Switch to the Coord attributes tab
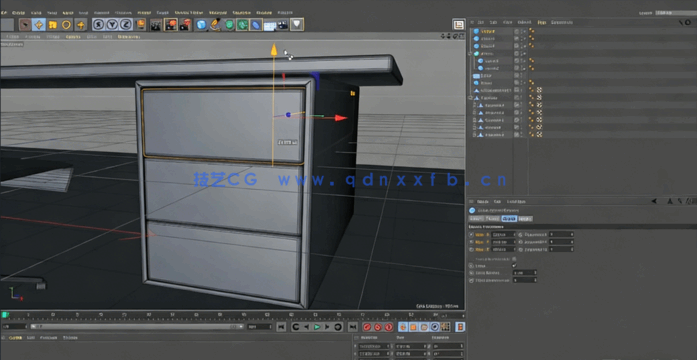Screen dimensions: 697x360 [493, 219]
